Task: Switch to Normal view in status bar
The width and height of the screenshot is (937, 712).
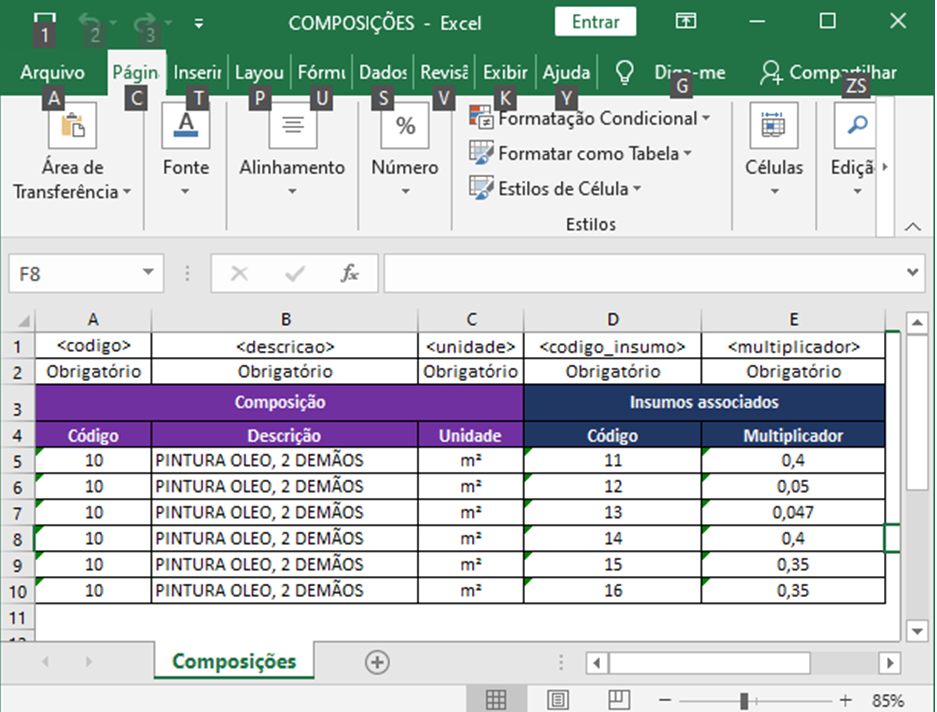Action: pos(495,699)
